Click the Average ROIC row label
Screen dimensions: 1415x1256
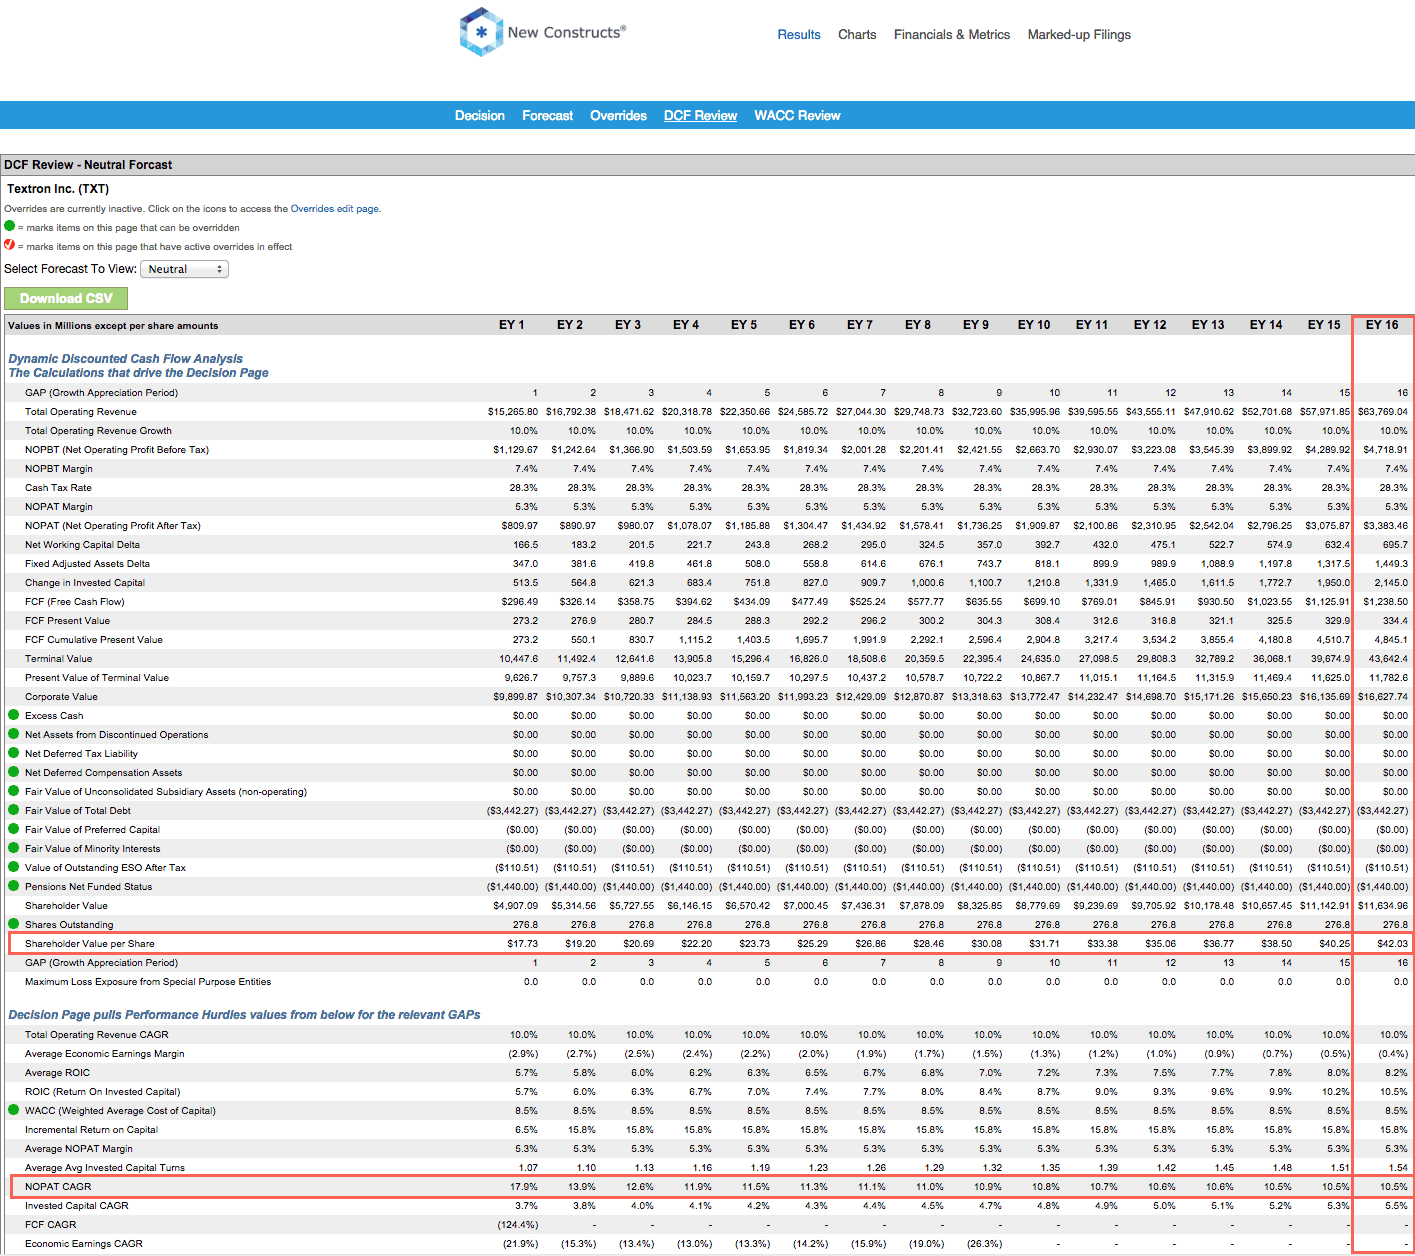(57, 1072)
